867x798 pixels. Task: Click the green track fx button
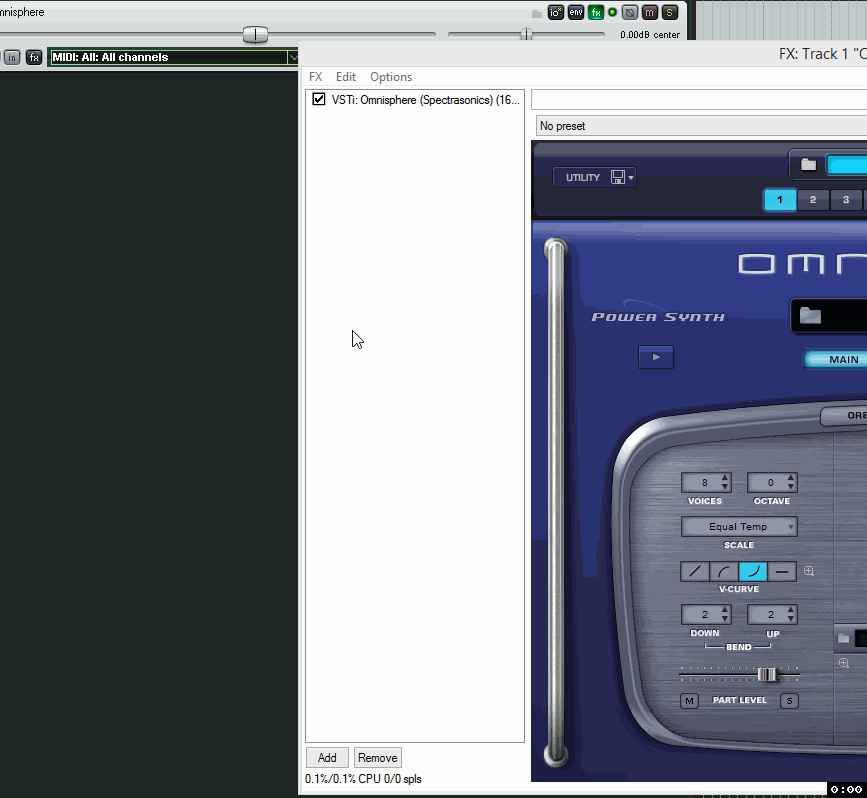[x=596, y=12]
